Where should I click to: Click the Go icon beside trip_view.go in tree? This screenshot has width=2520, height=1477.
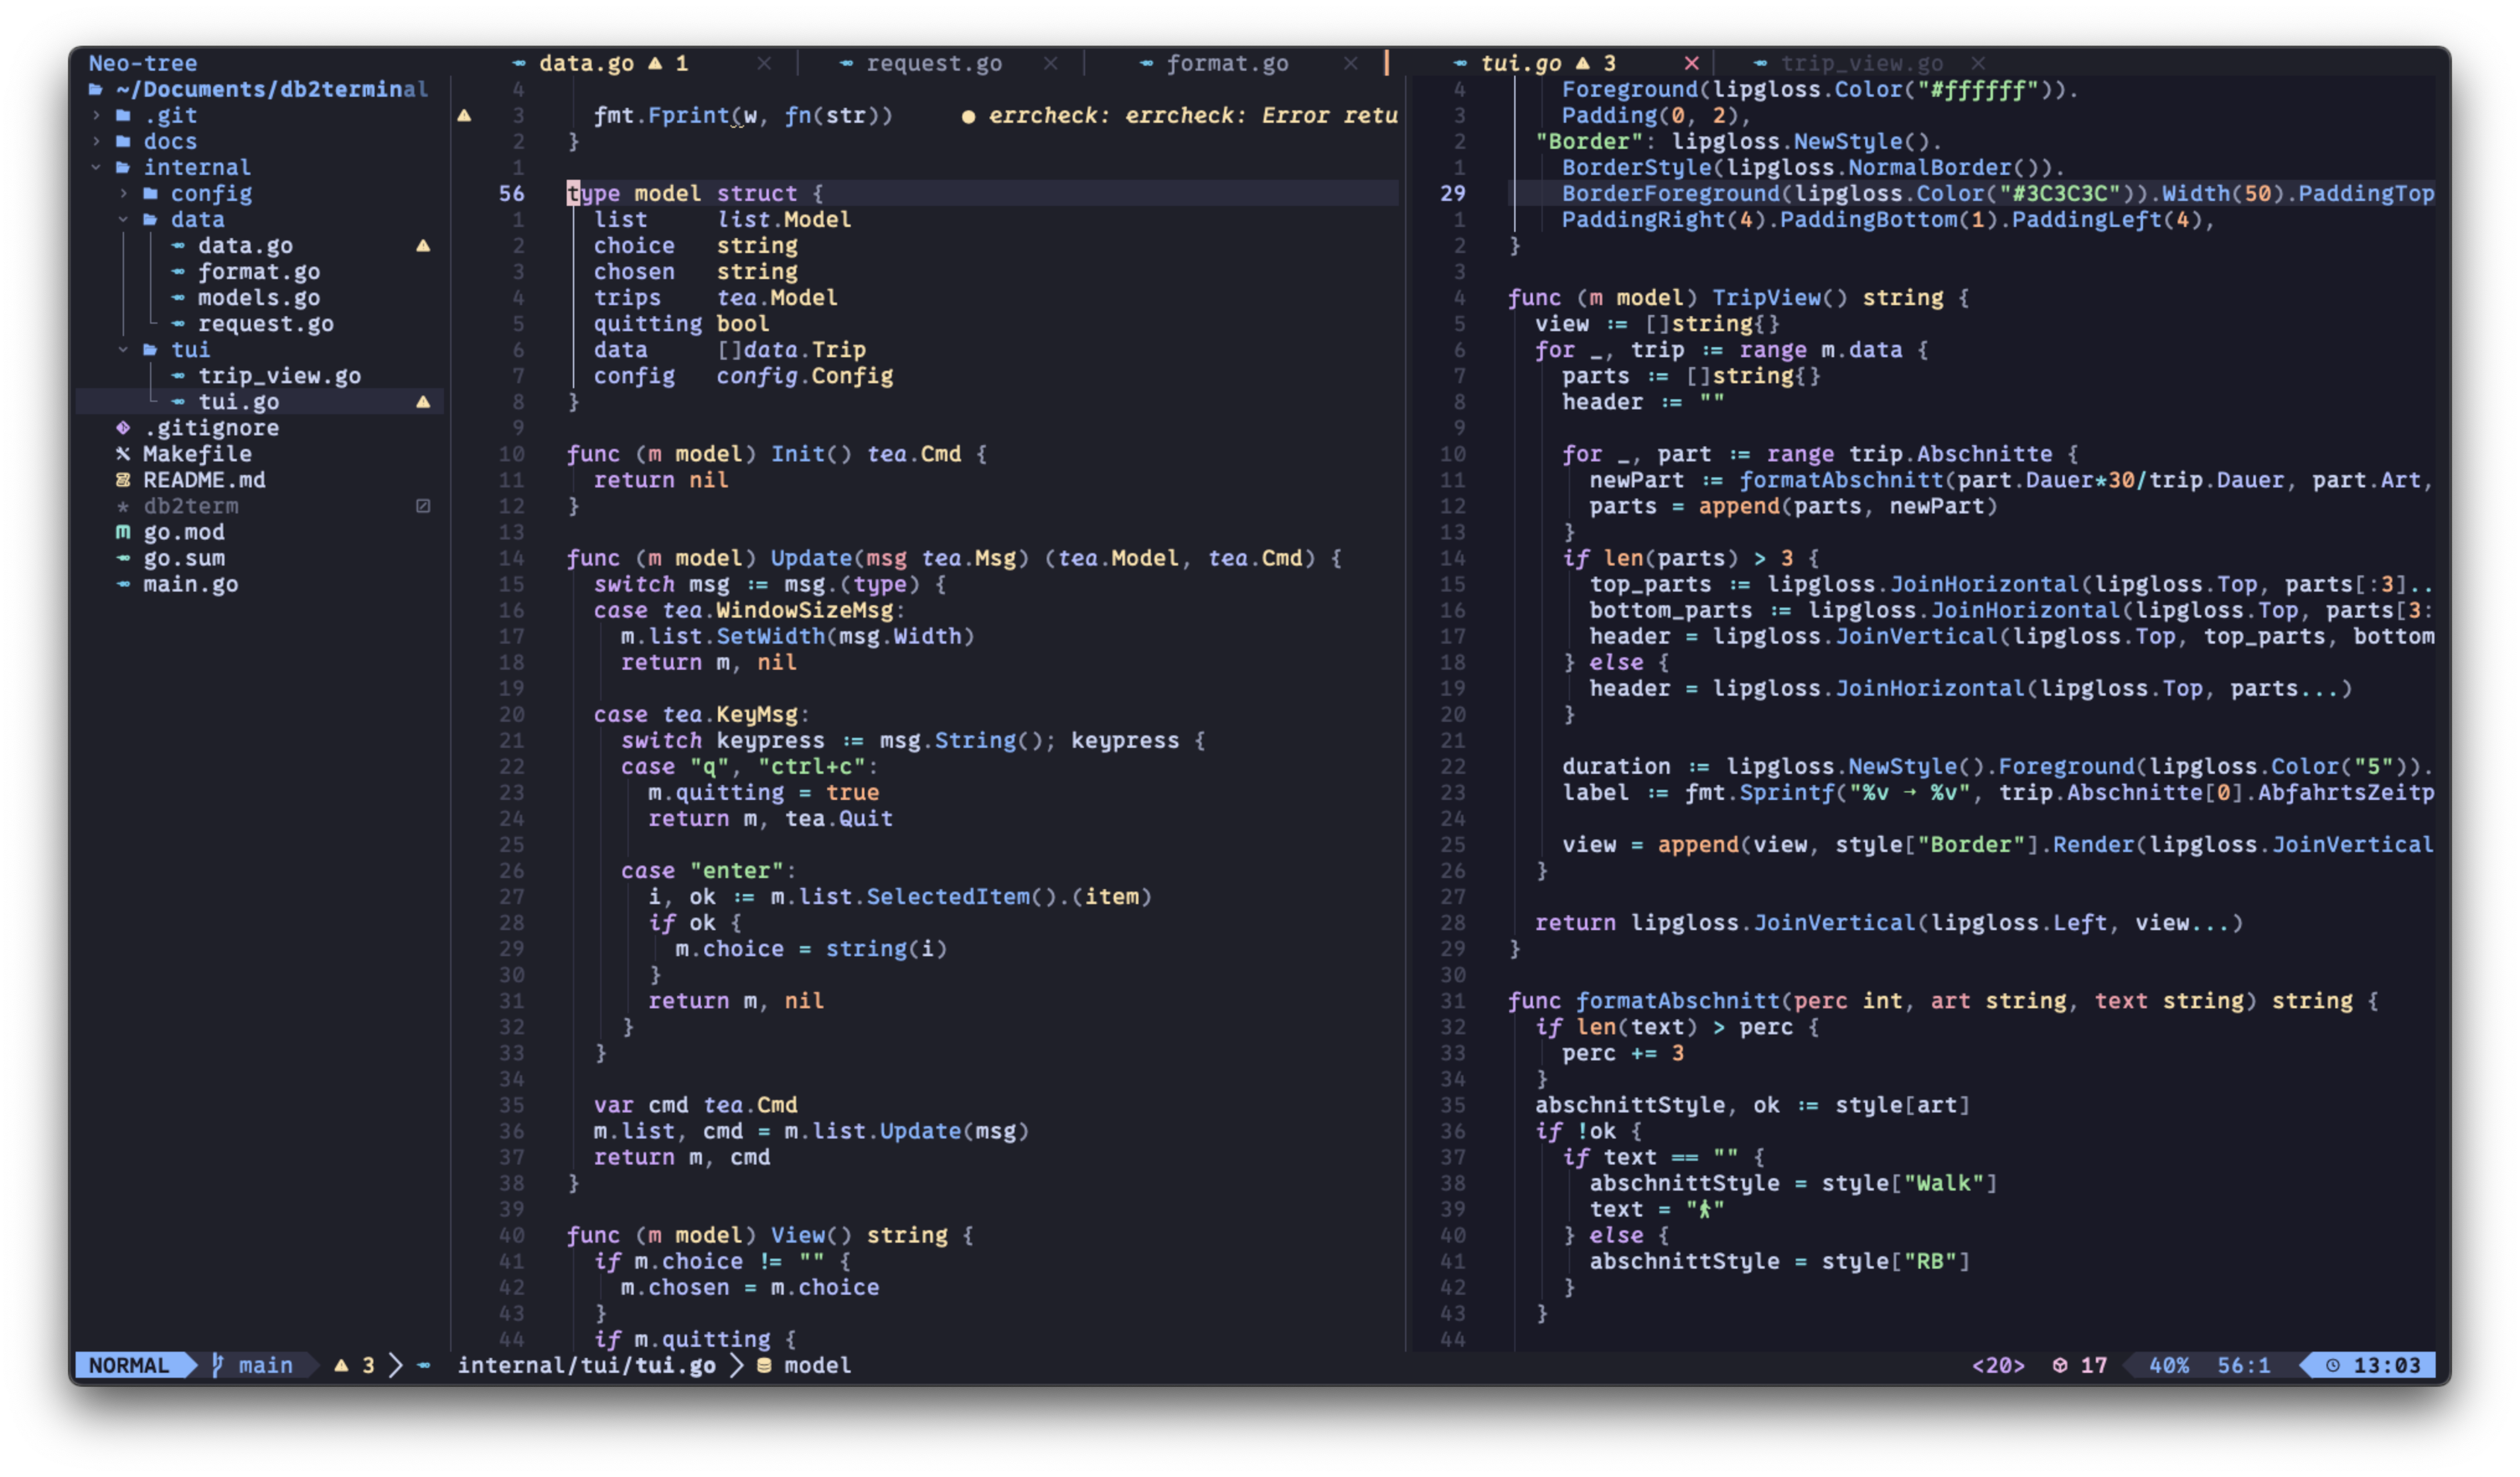point(178,376)
